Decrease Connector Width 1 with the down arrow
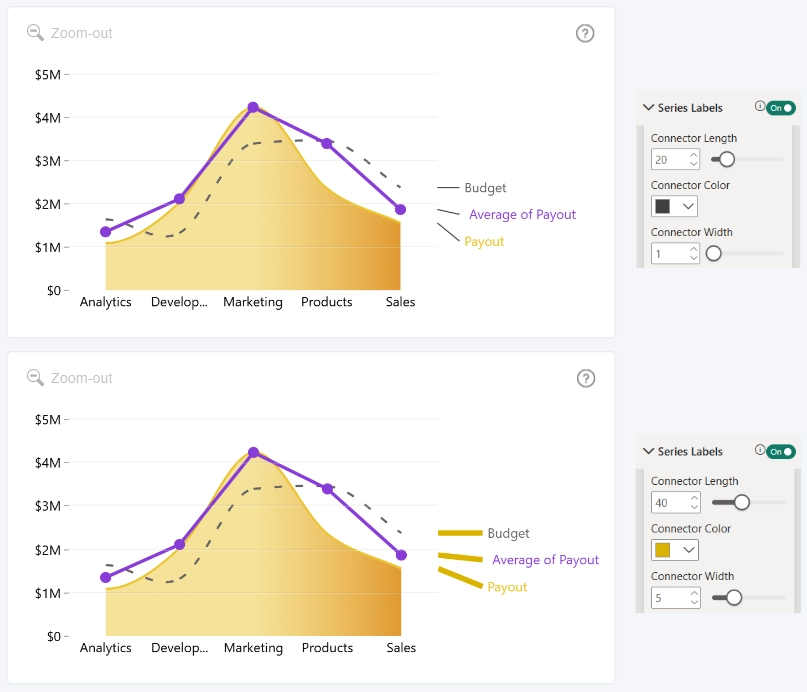 tap(694, 258)
